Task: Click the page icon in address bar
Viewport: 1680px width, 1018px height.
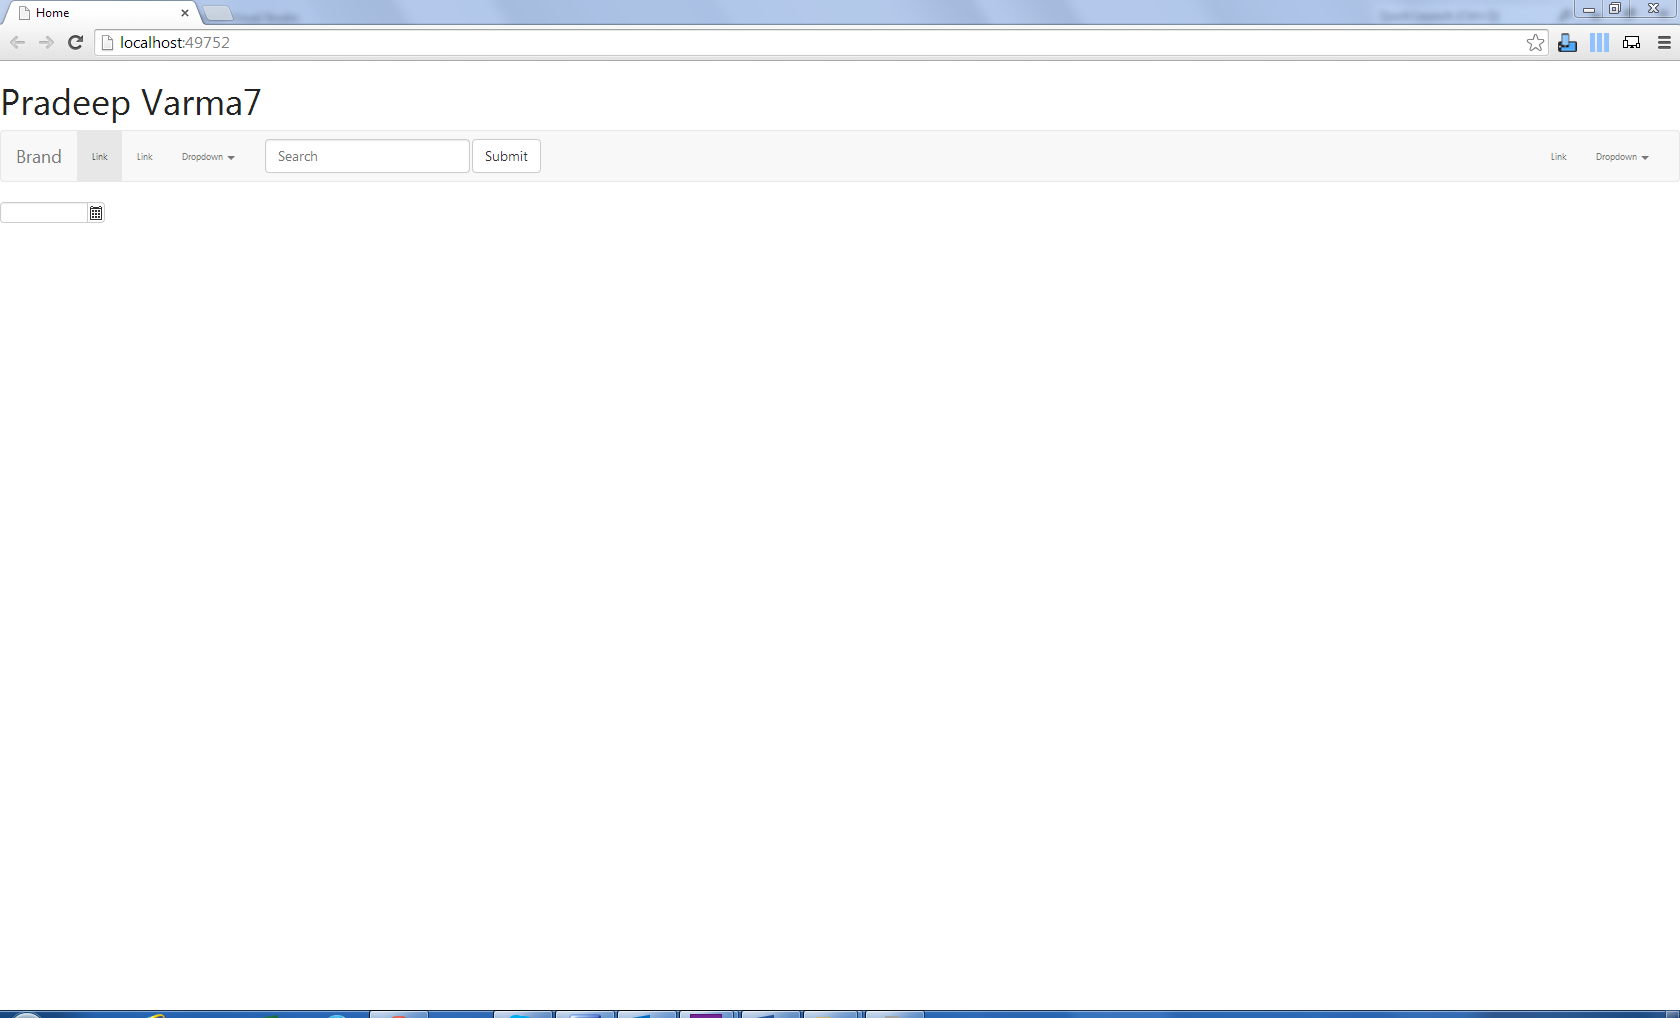Action: (108, 42)
